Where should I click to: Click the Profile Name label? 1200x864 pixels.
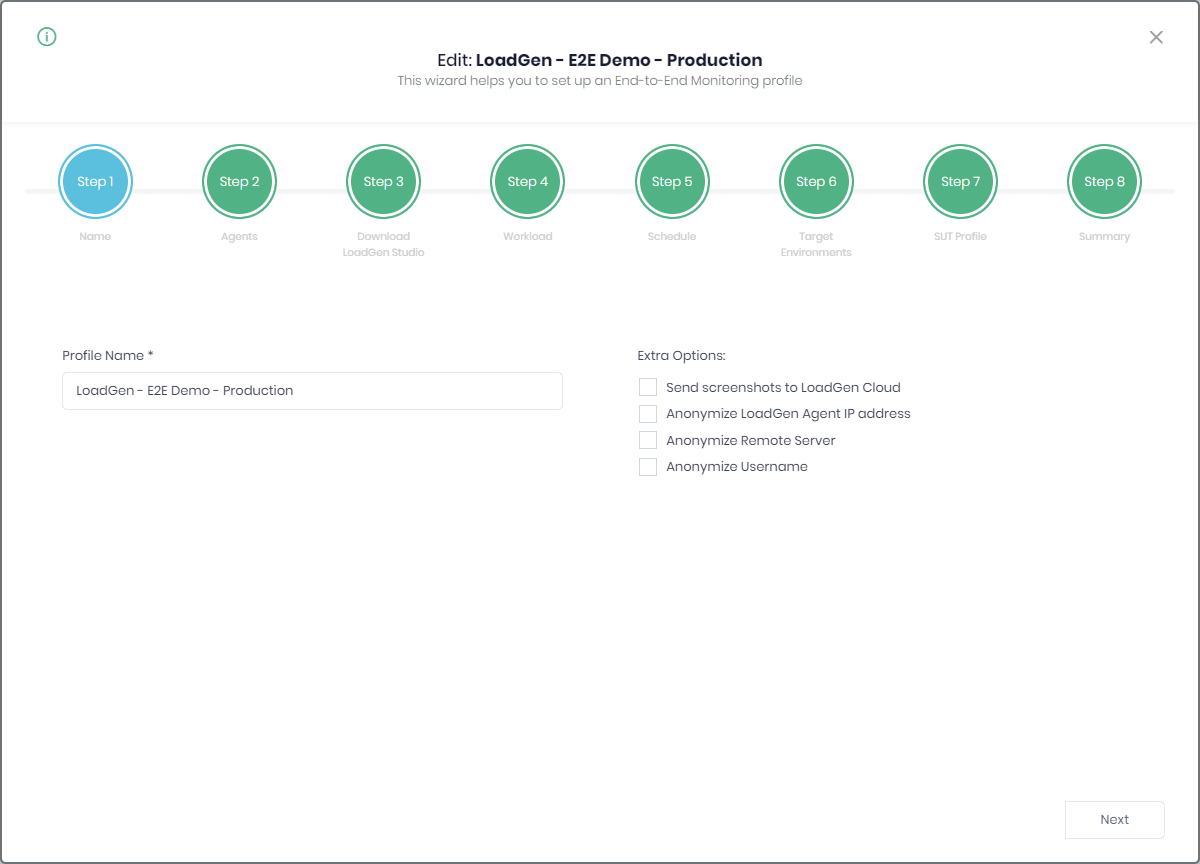[108, 355]
